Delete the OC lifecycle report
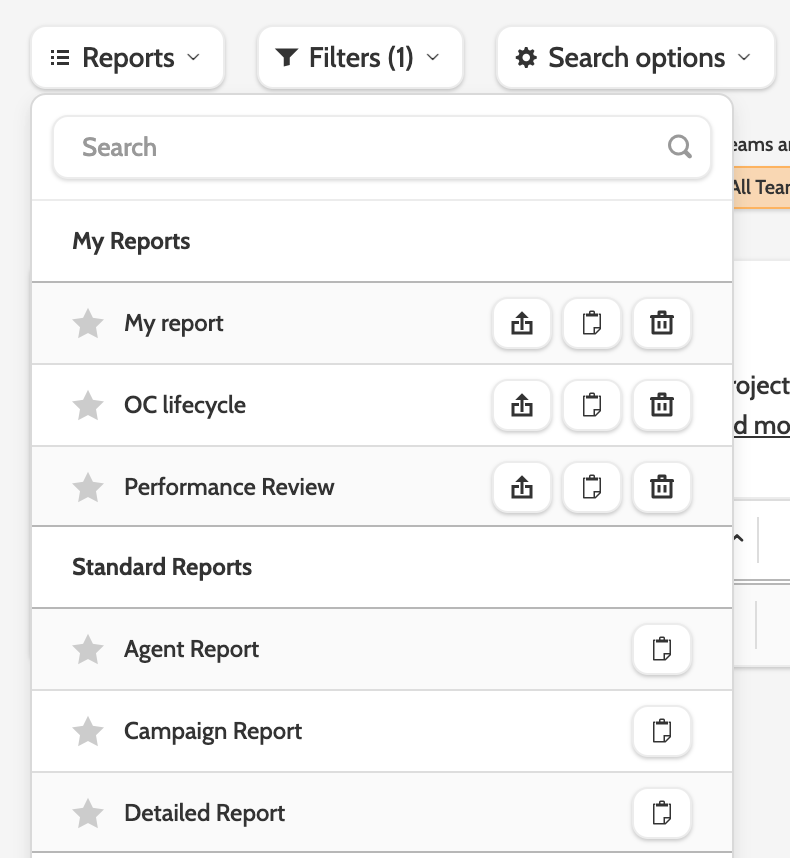The image size is (790, 858). click(x=662, y=405)
